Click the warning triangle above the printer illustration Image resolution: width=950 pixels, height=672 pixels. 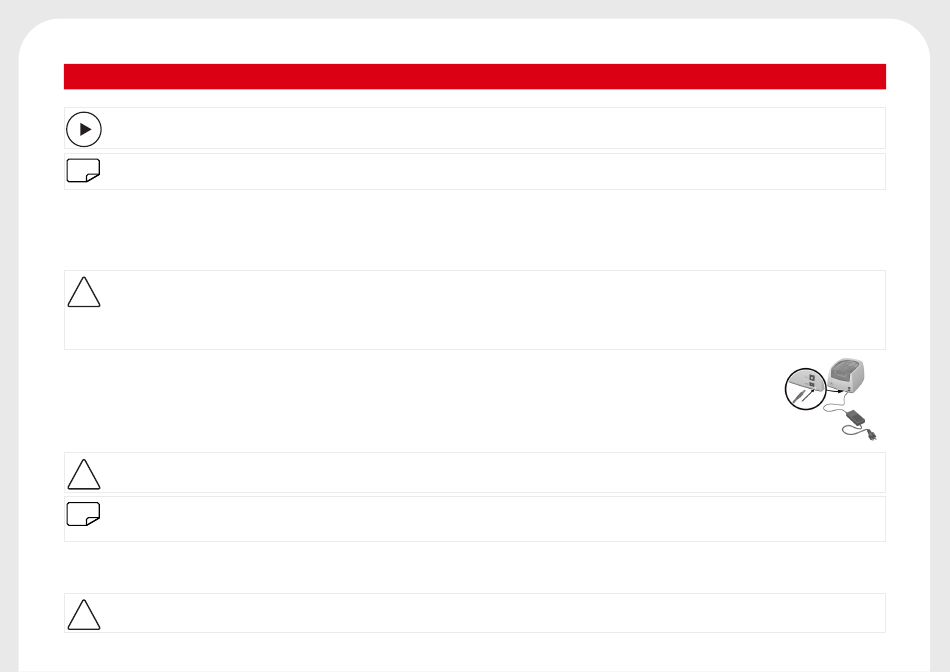coord(84,292)
